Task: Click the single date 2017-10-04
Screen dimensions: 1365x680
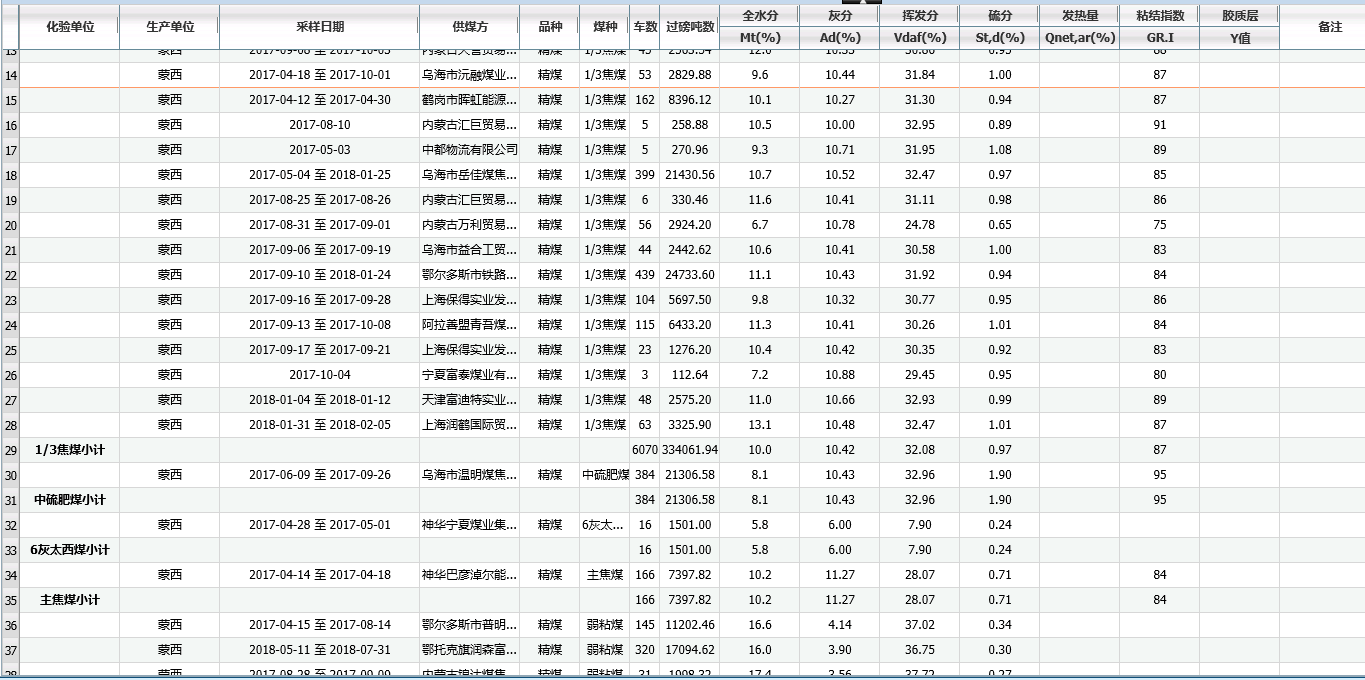Action: click(319, 375)
